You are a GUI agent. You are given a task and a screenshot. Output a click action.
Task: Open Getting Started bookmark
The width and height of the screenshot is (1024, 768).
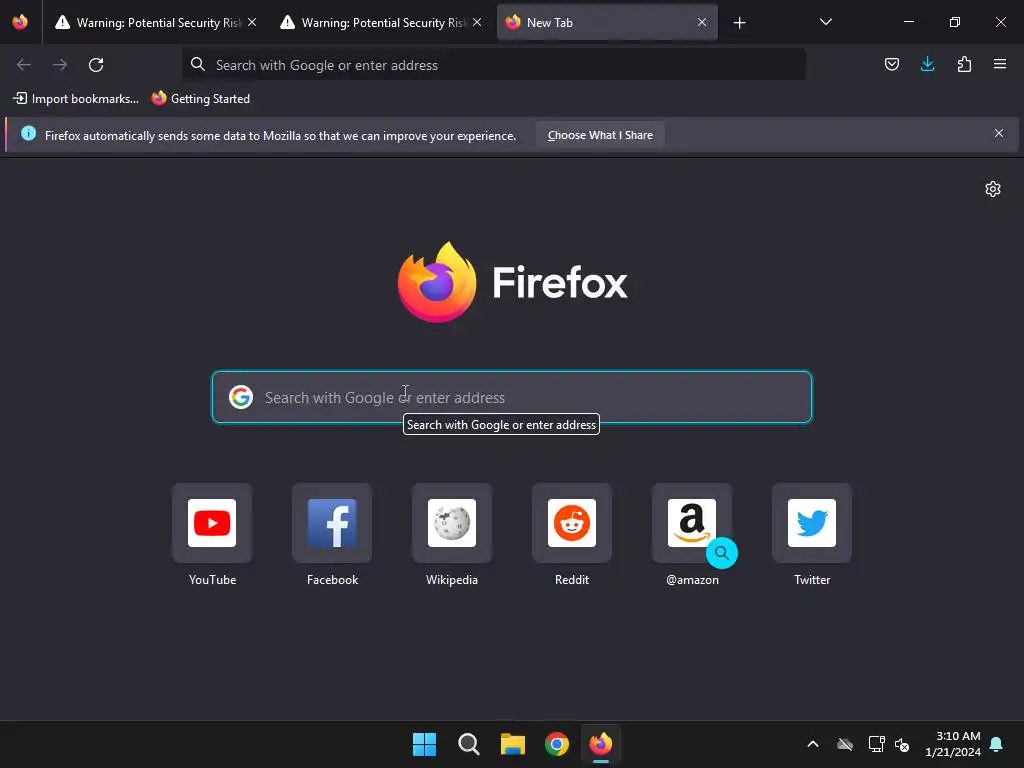pos(200,99)
